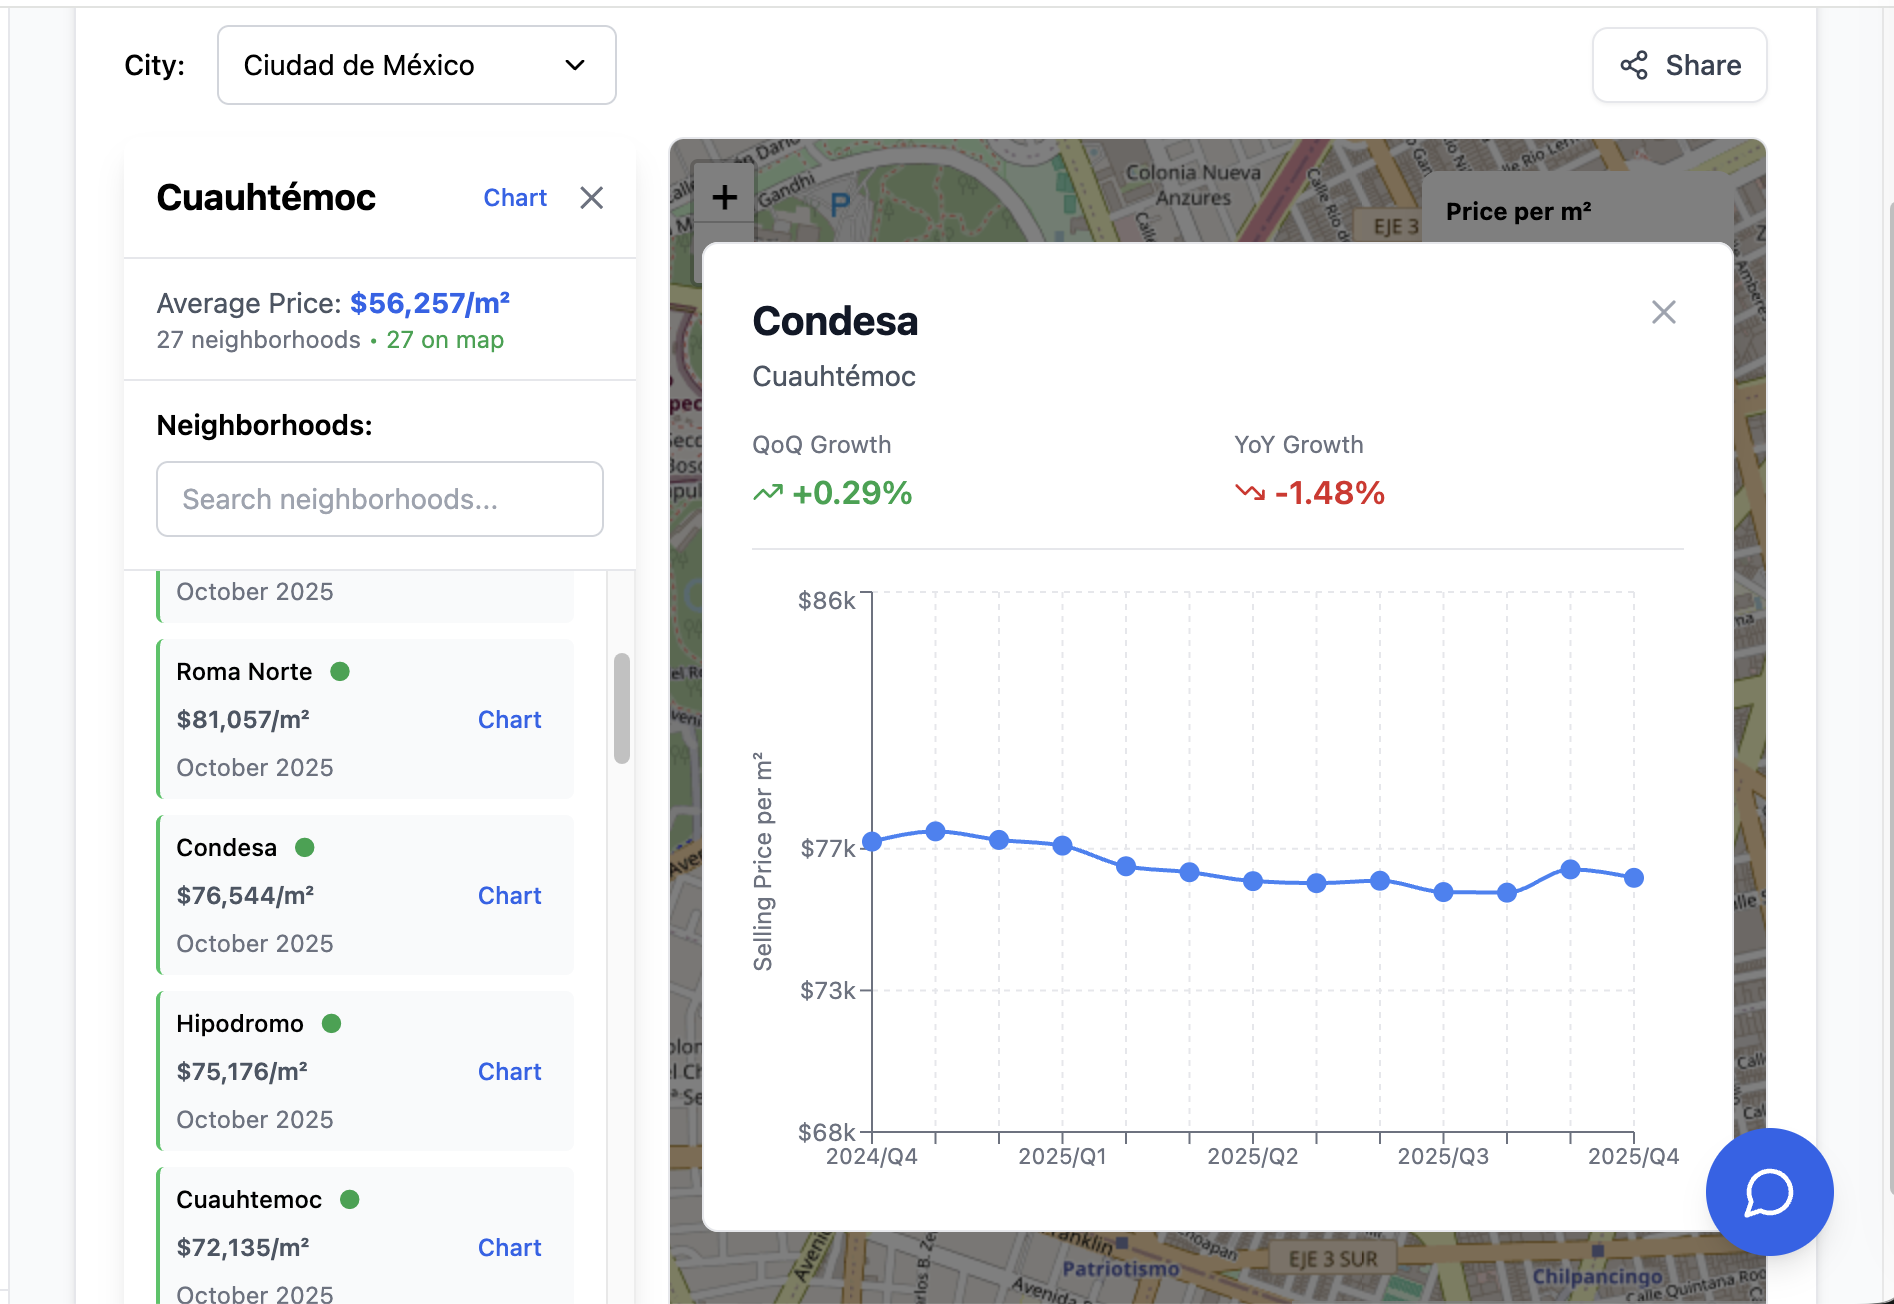Open the Cuauhtemoc neighborhood Chart link
Viewport: 1894px width, 1304px height.
[509, 1248]
